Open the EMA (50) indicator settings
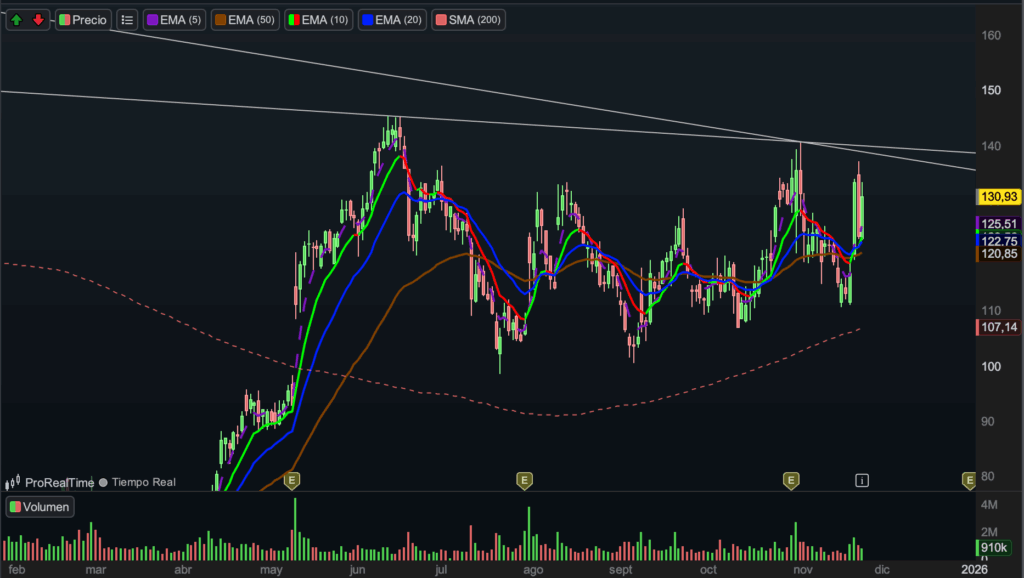1024x578 pixels. [245, 20]
